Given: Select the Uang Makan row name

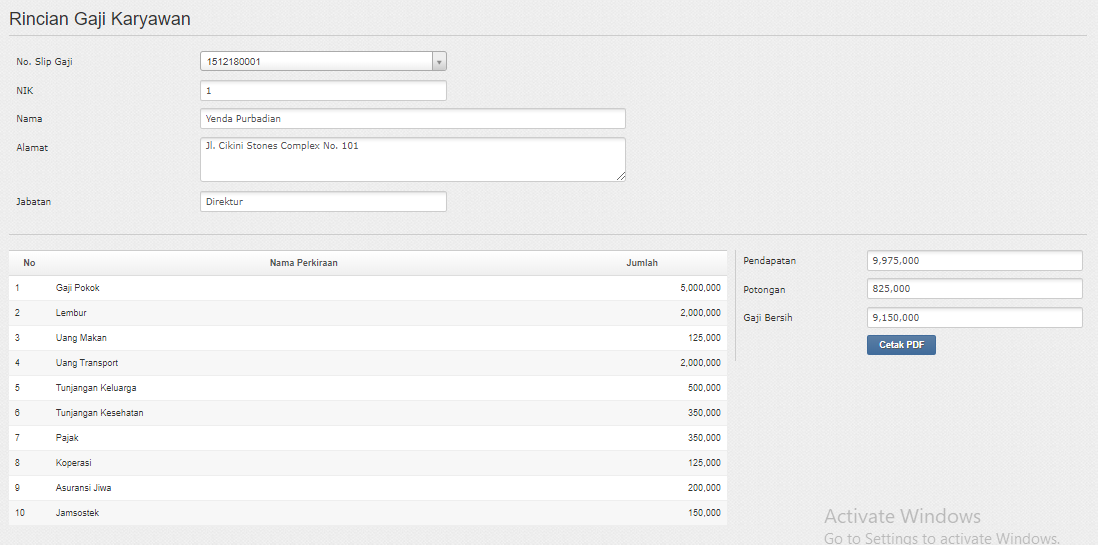Looking at the screenshot, I should coord(81,338).
